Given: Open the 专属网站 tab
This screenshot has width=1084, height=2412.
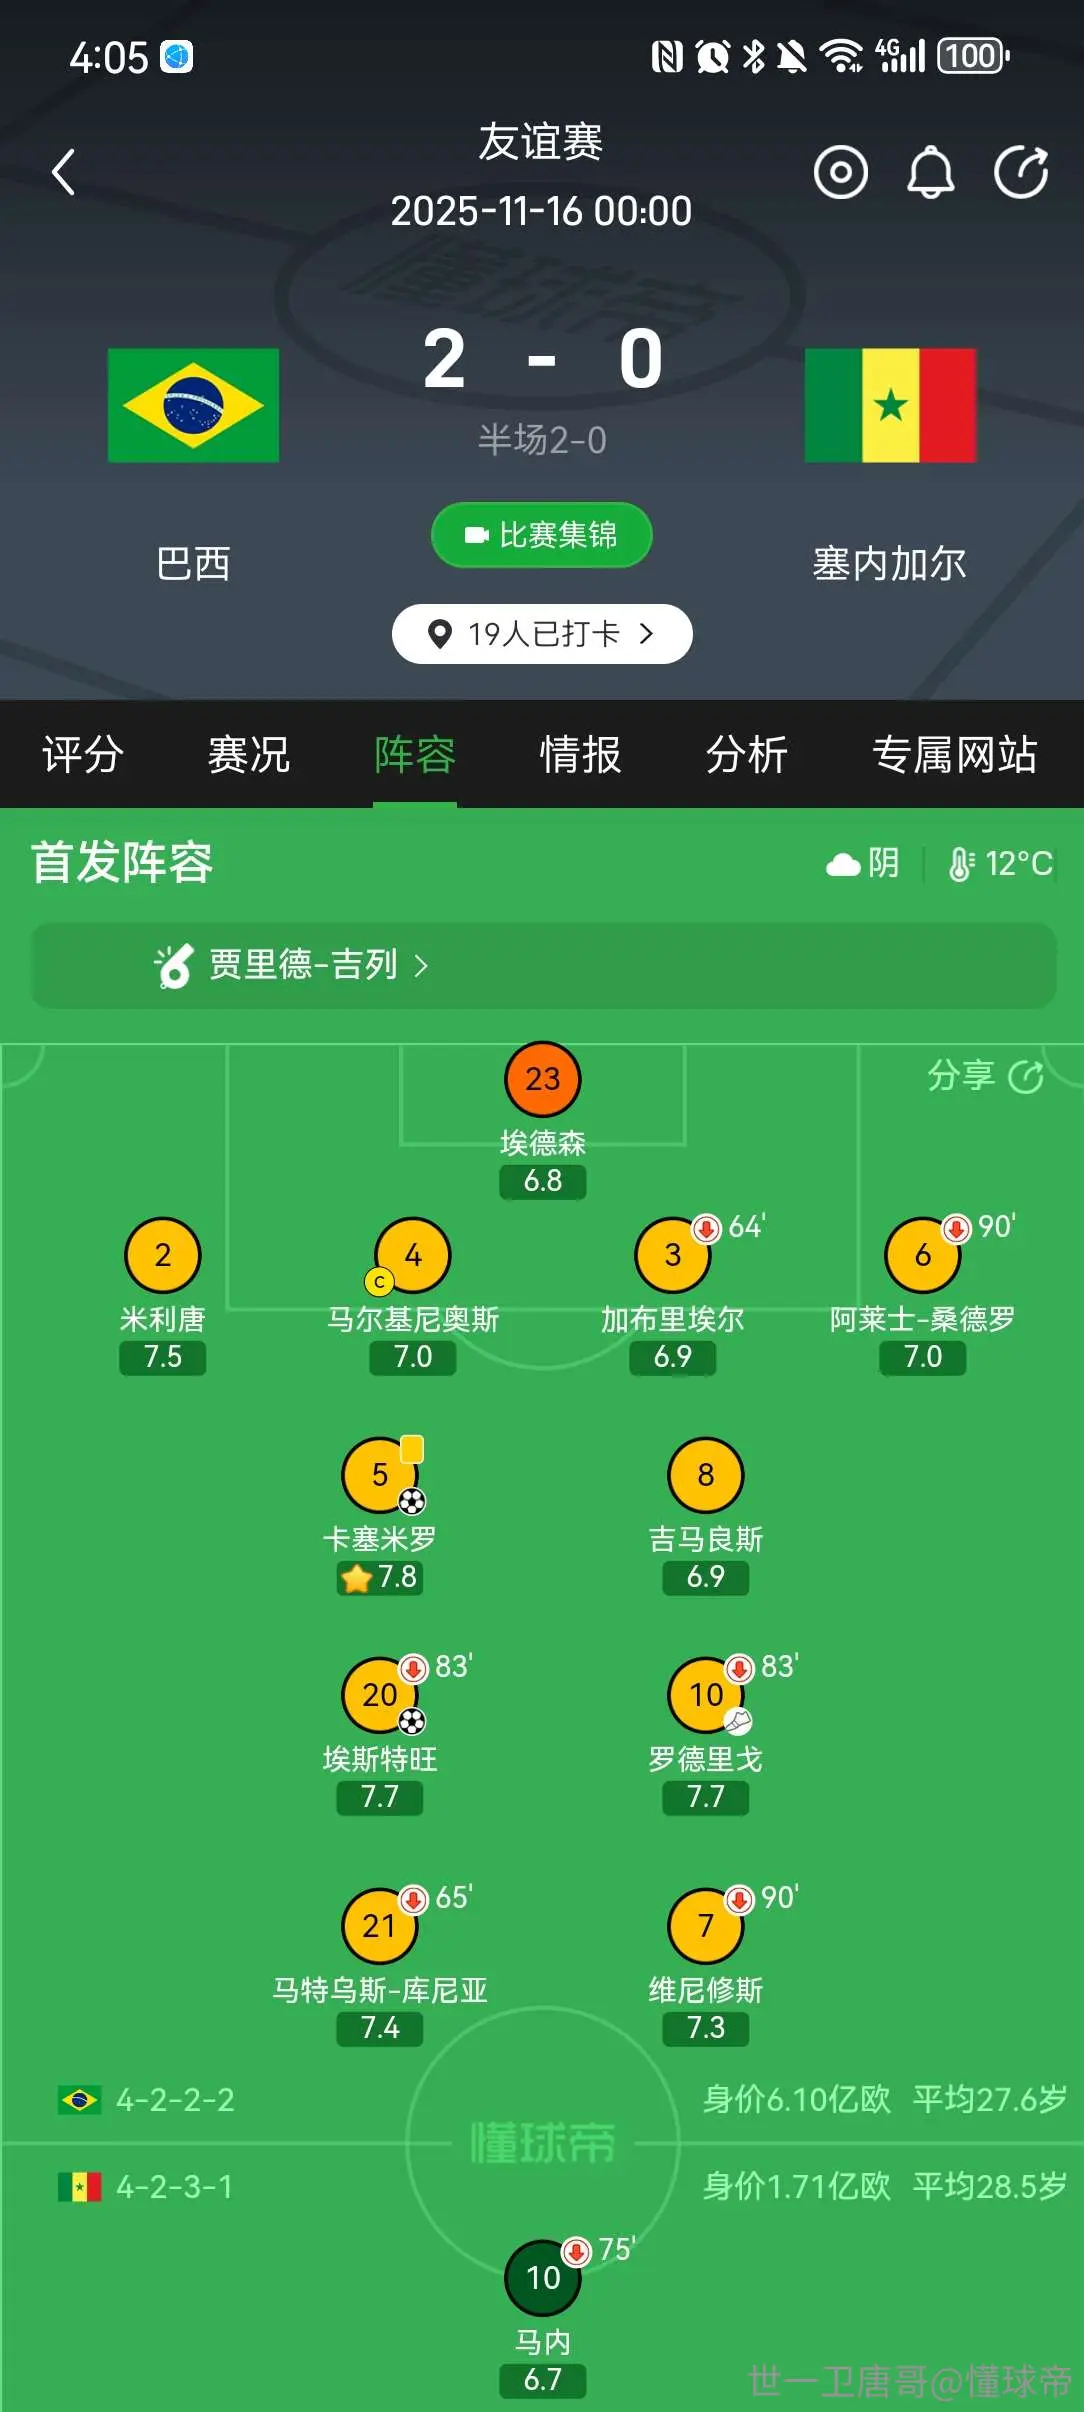Looking at the screenshot, I should pos(955,754).
